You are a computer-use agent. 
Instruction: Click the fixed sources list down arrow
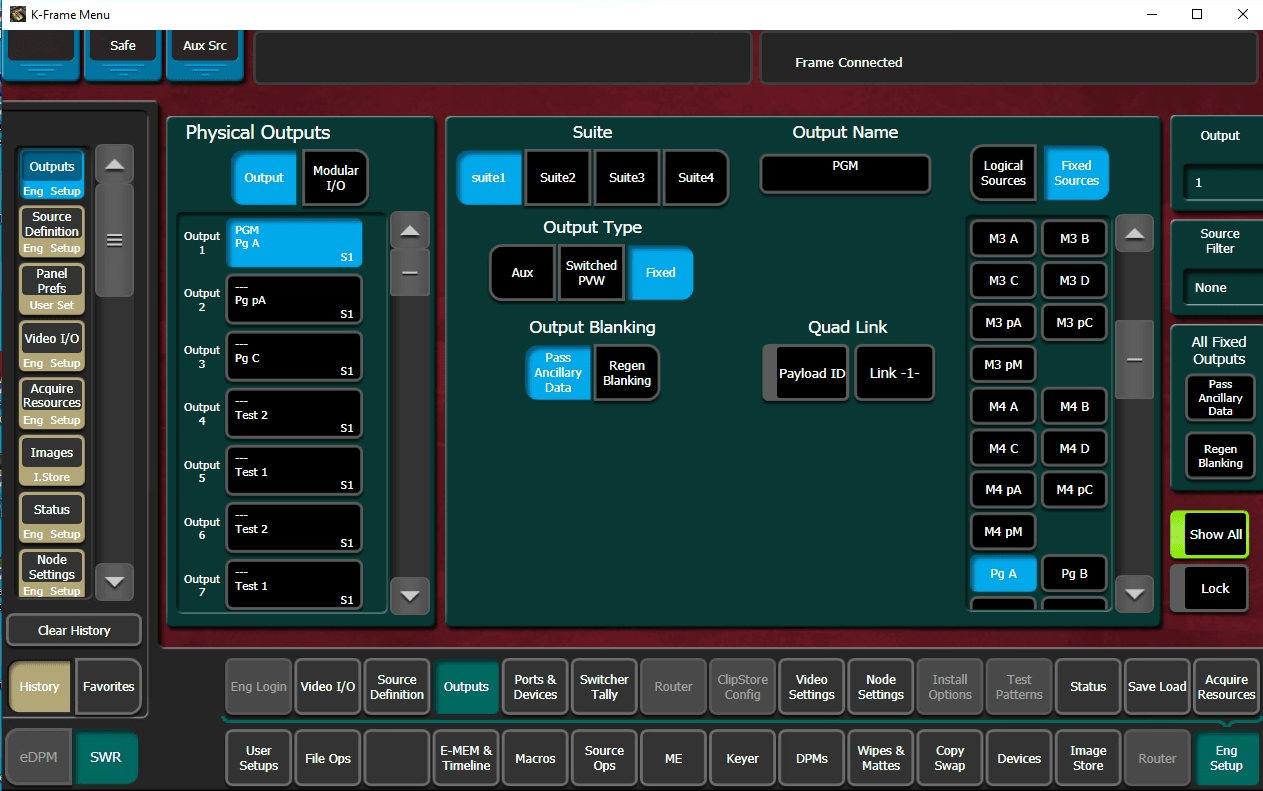pos(1133,593)
